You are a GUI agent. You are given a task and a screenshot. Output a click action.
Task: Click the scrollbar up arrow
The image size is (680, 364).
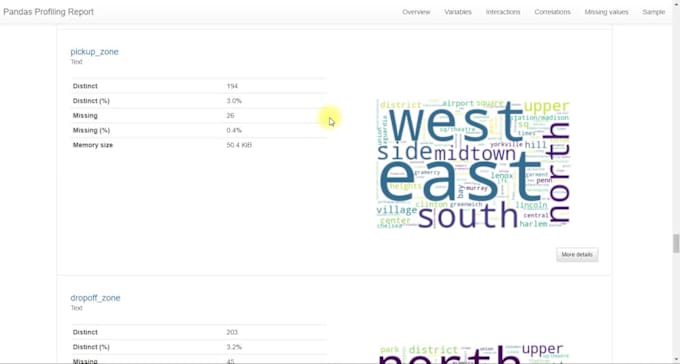pos(676,3)
